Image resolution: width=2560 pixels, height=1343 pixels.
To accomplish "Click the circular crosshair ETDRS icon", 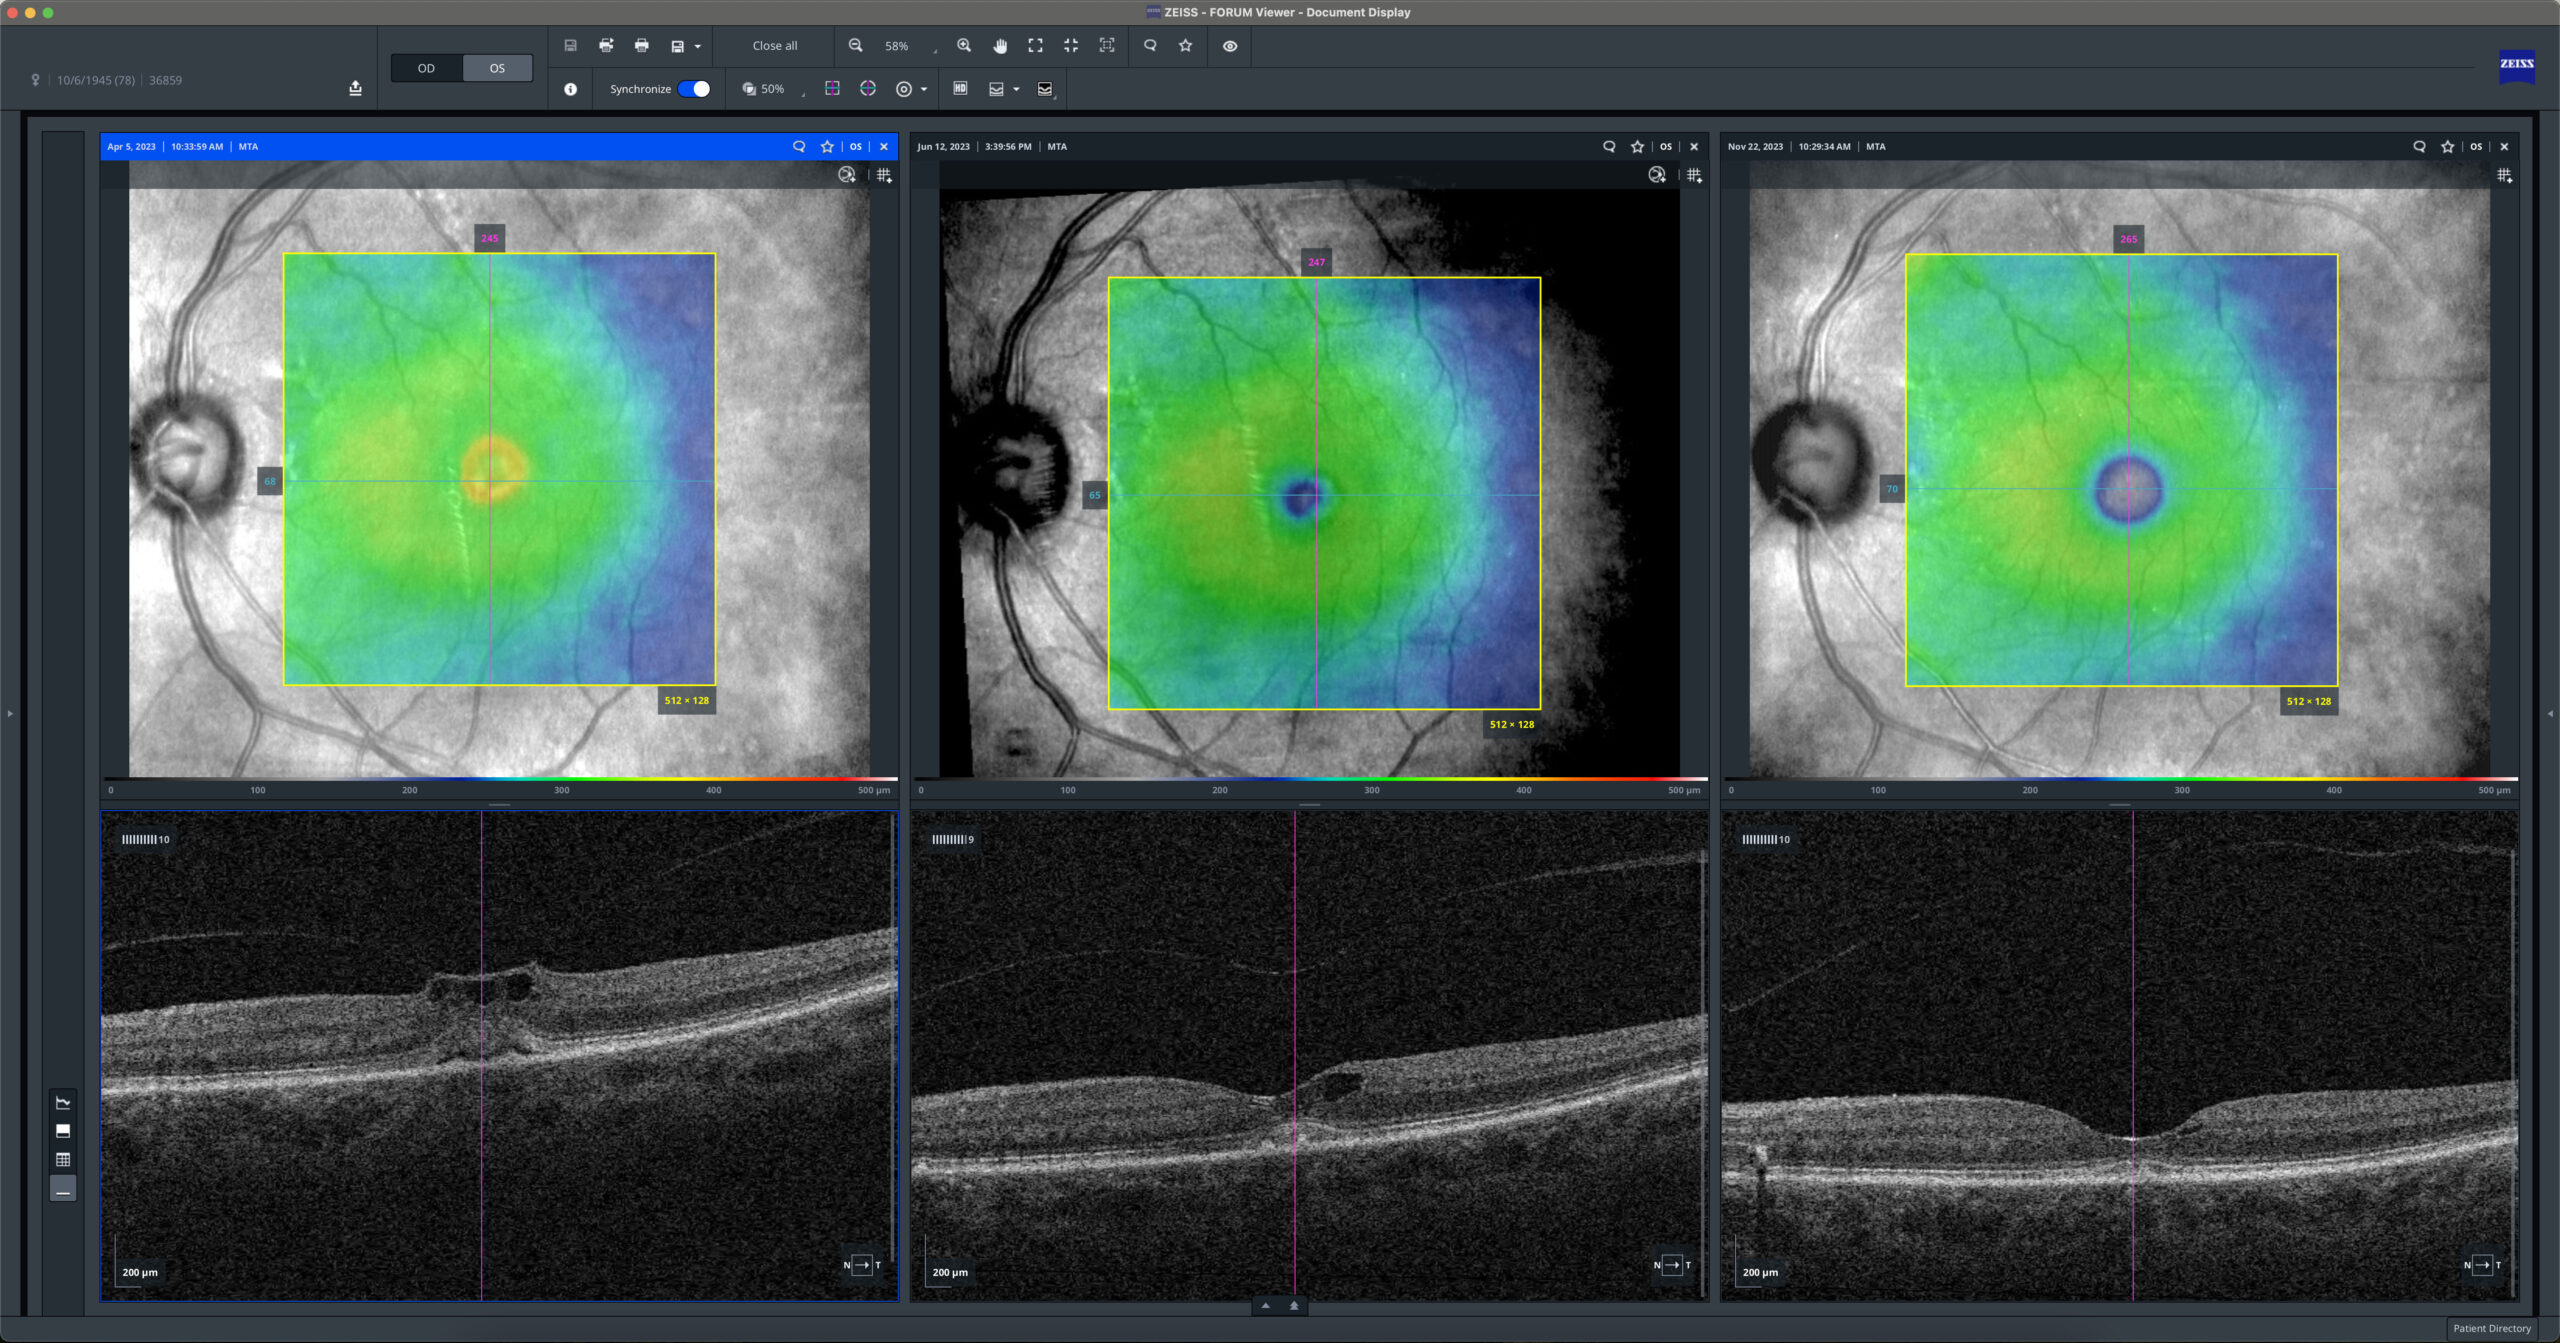I will point(868,89).
